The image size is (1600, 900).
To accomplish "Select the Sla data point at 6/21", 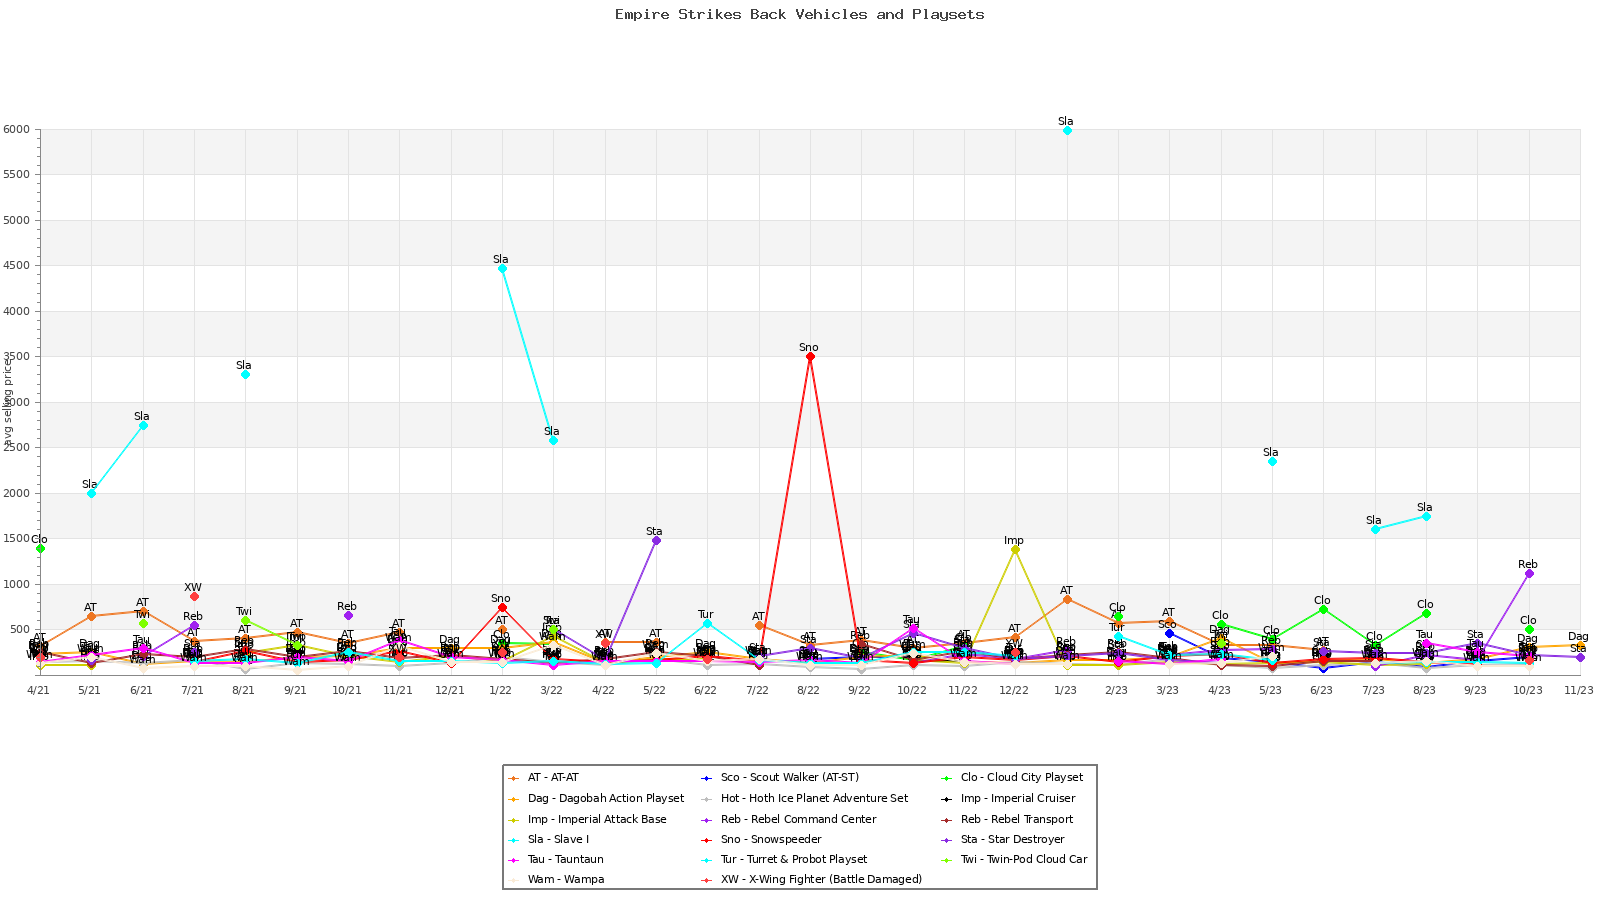I will [x=143, y=425].
